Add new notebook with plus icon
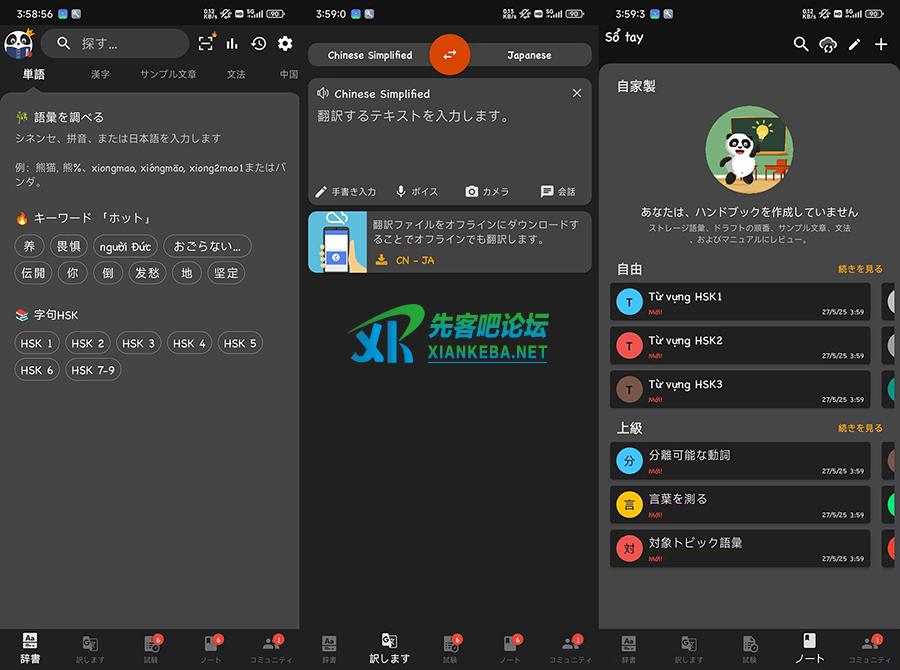 click(x=881, y=44)
